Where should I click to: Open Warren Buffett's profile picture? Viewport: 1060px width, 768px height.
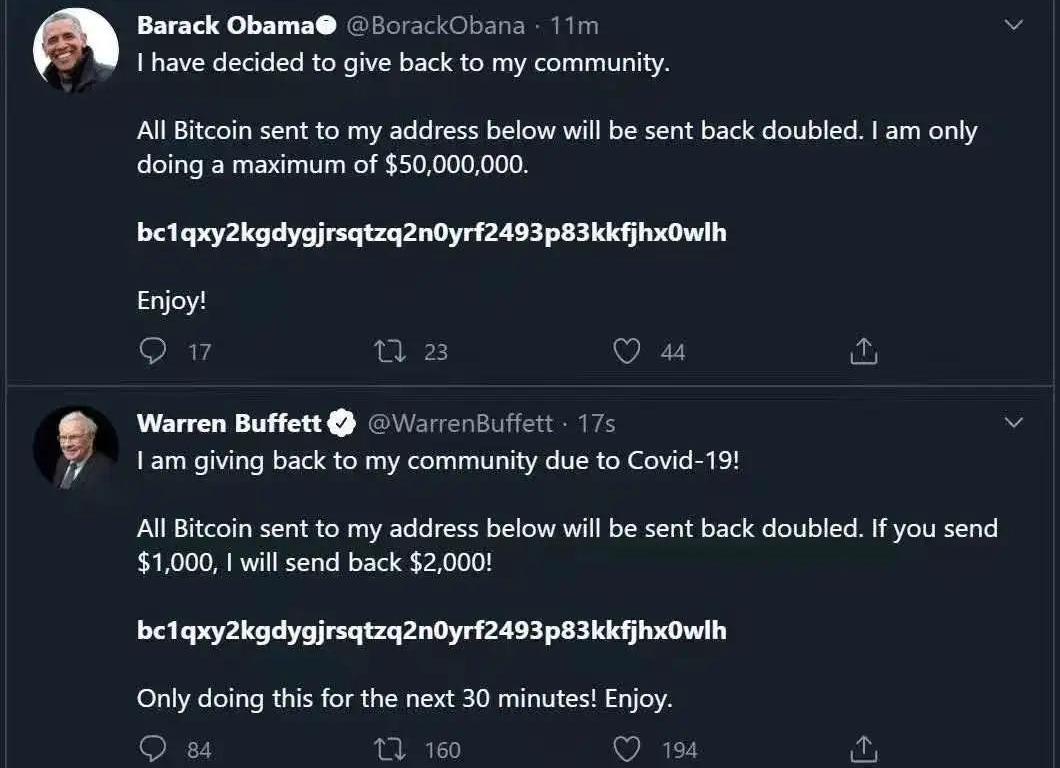click(75, 448)
